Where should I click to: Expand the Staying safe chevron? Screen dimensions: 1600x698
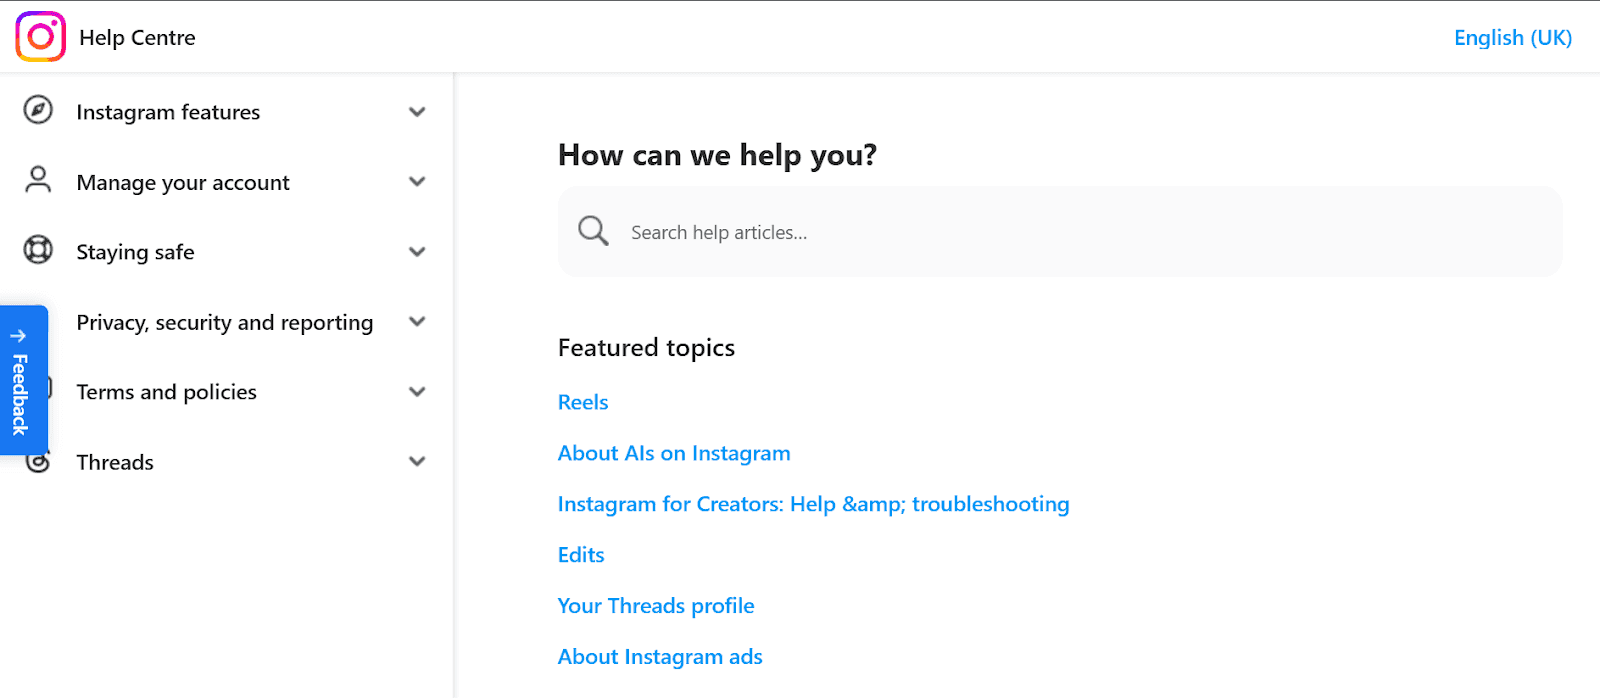coord(417,251)
